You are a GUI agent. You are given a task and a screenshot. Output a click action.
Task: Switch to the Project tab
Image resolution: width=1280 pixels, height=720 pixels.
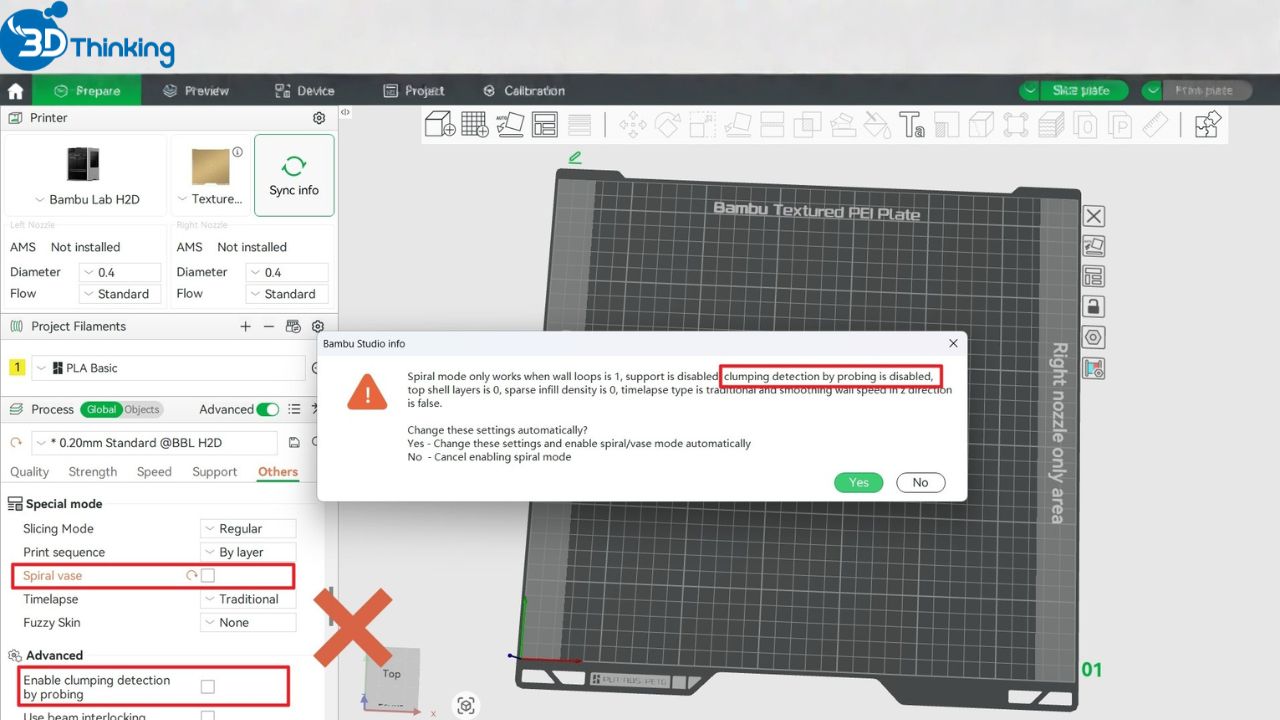click(414, 91)
